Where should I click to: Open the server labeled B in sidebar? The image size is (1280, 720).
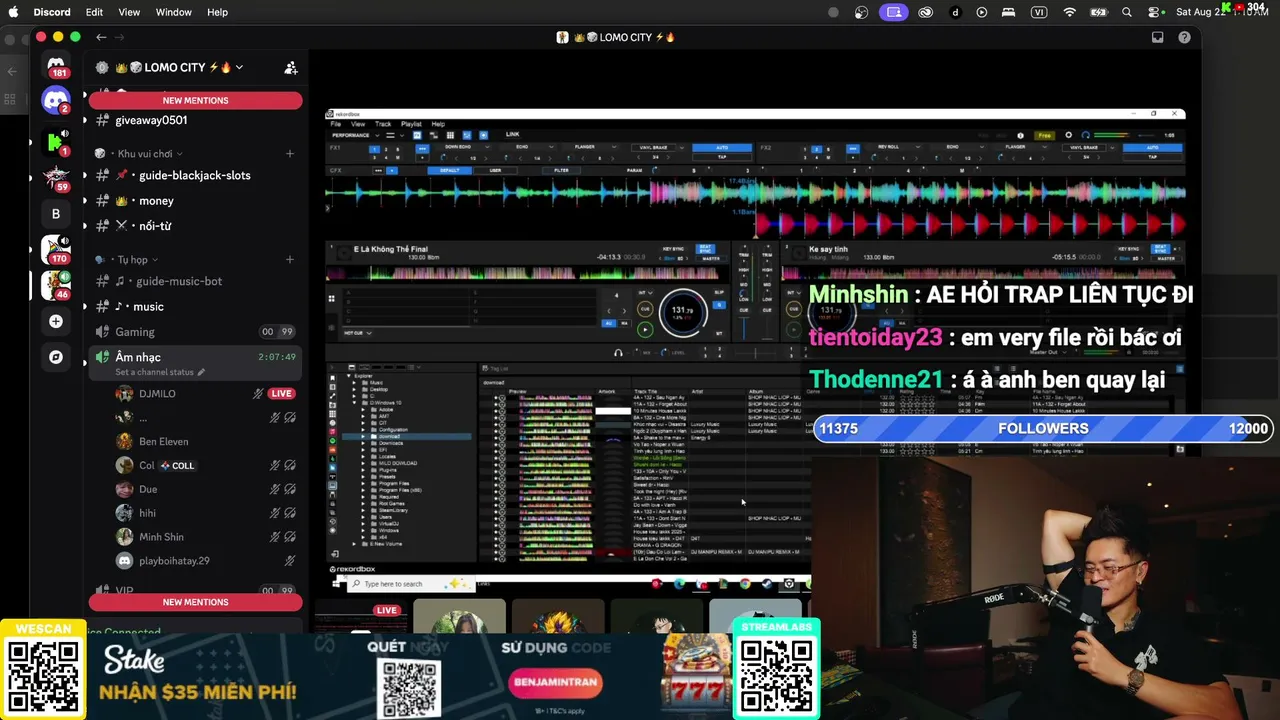[56, 213]
